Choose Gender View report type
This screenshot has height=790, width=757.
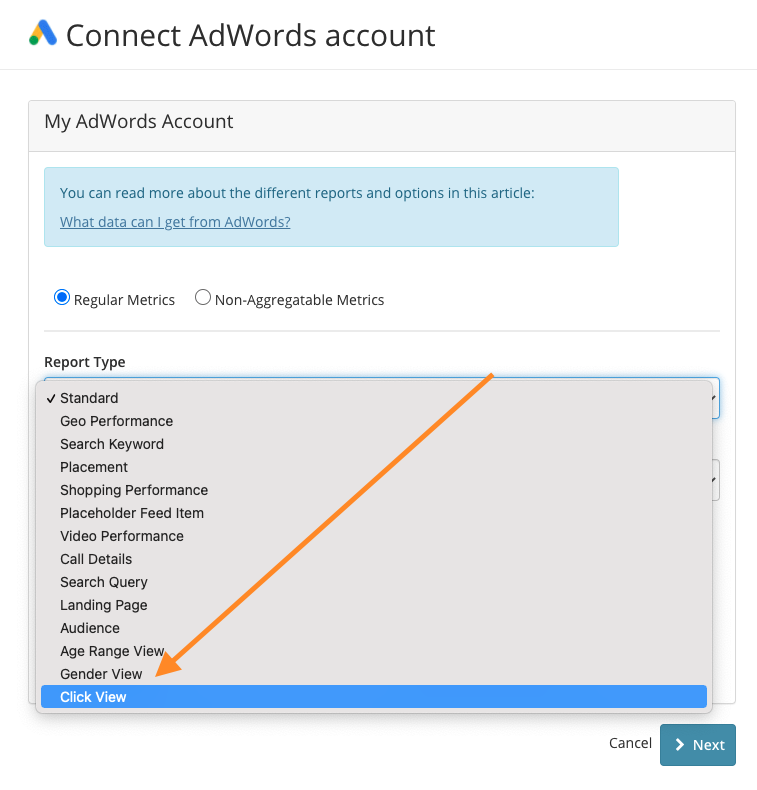[x=374, y=674]
